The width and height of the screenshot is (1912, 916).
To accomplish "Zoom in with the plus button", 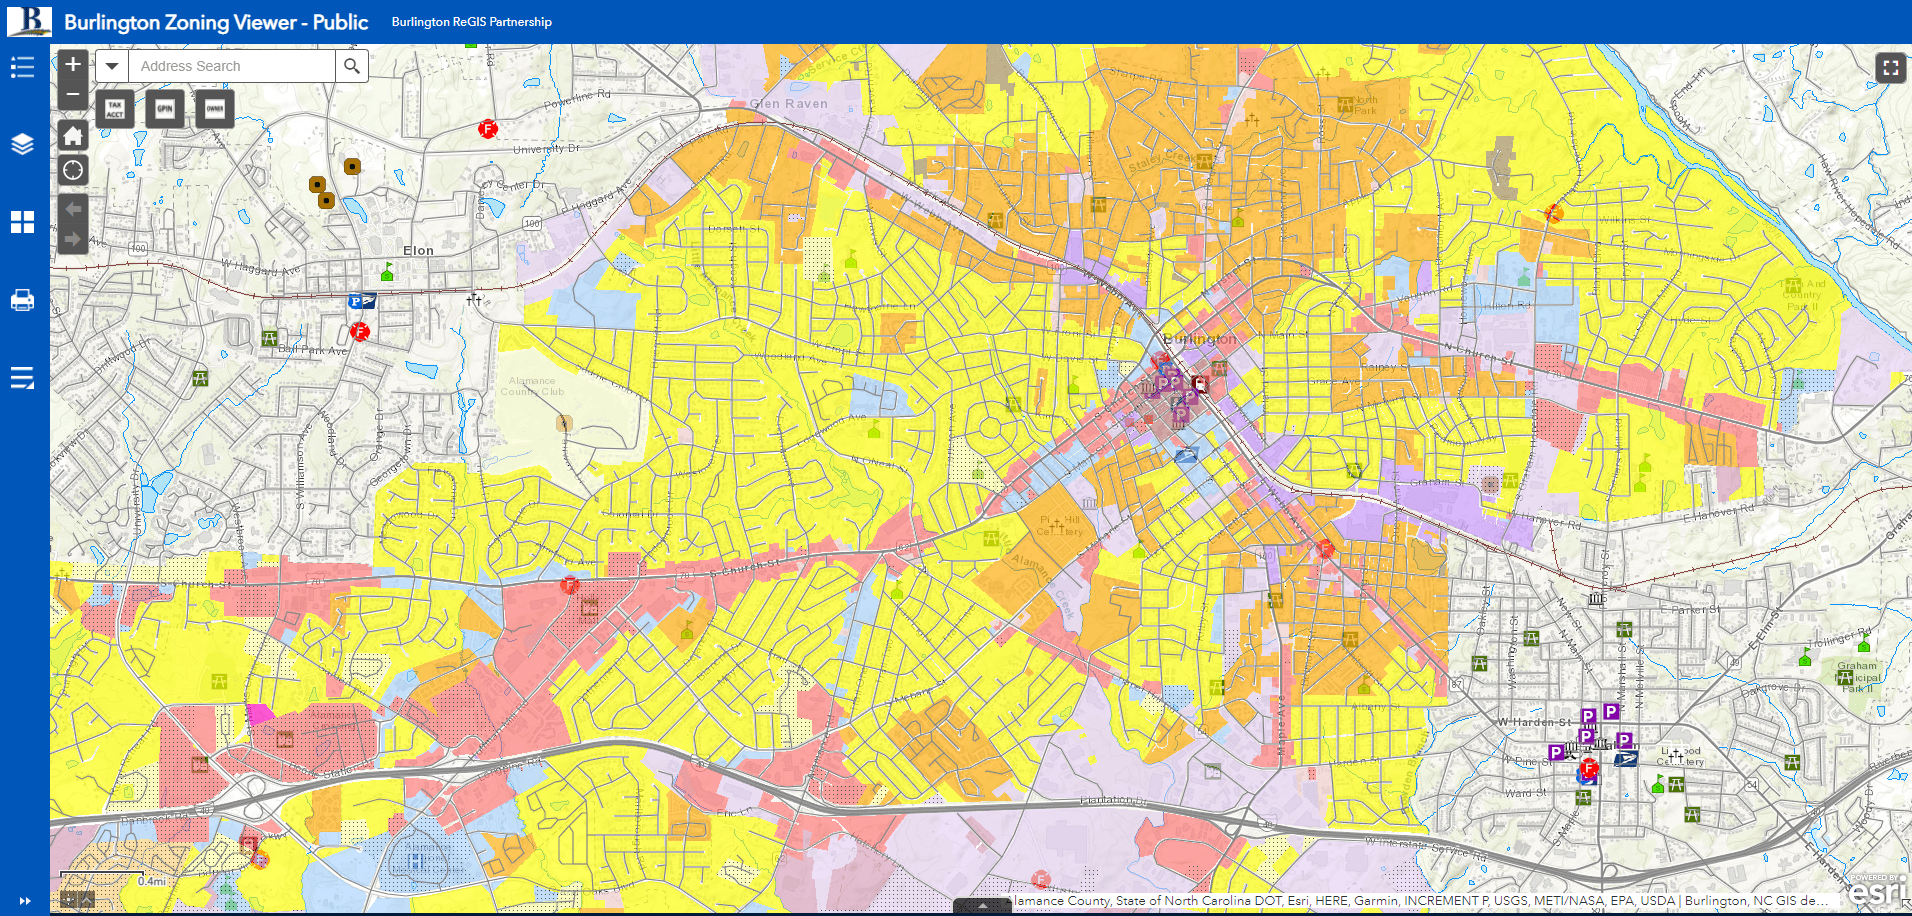I will point(72,64).
